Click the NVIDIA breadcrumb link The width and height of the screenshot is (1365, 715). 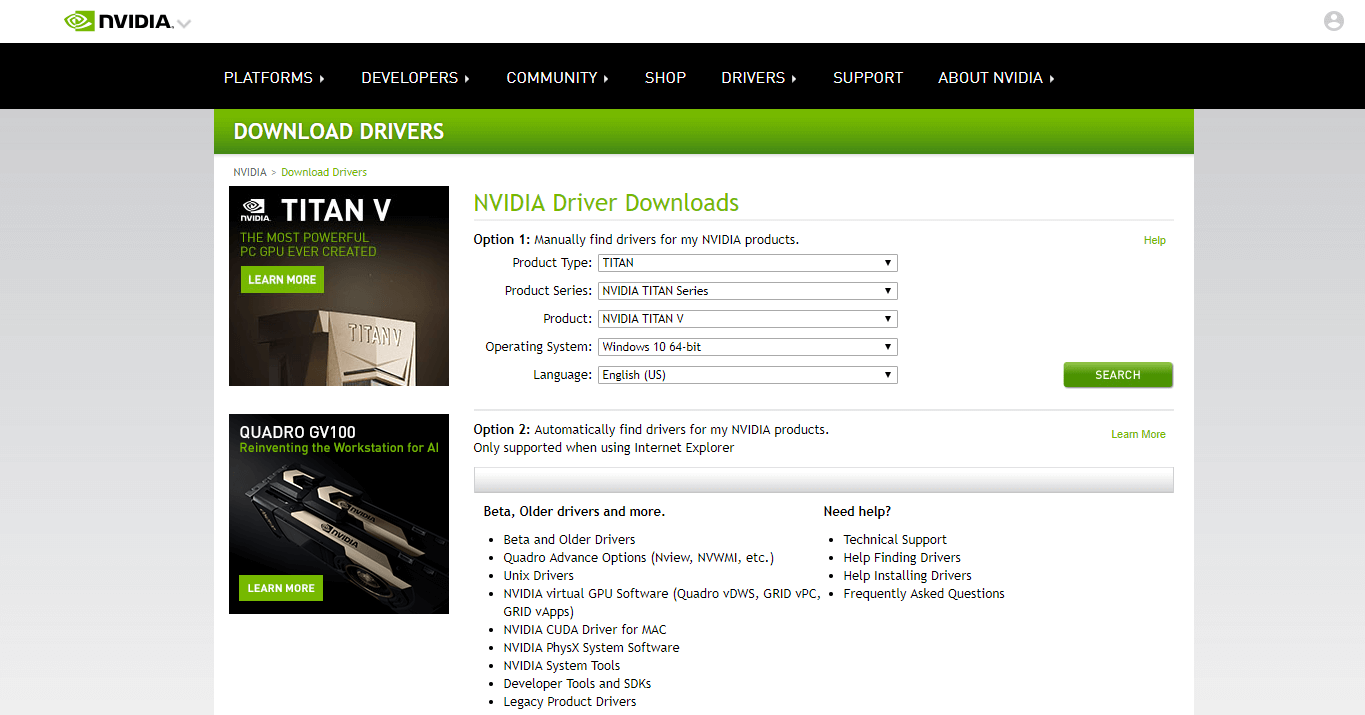250,172
